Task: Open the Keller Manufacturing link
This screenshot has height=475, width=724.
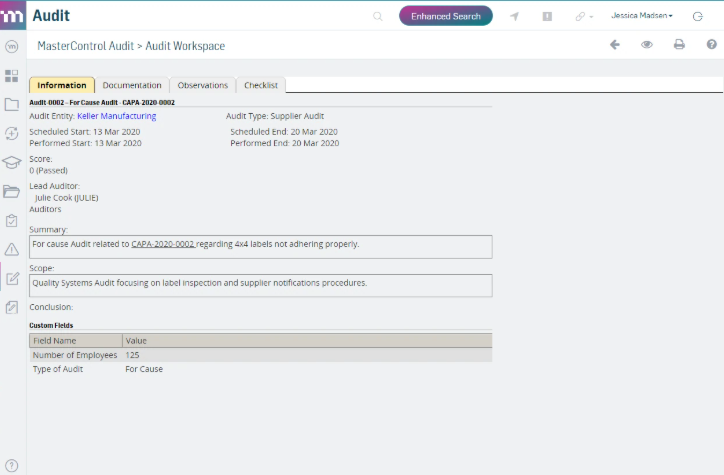Action: point(116,116)
